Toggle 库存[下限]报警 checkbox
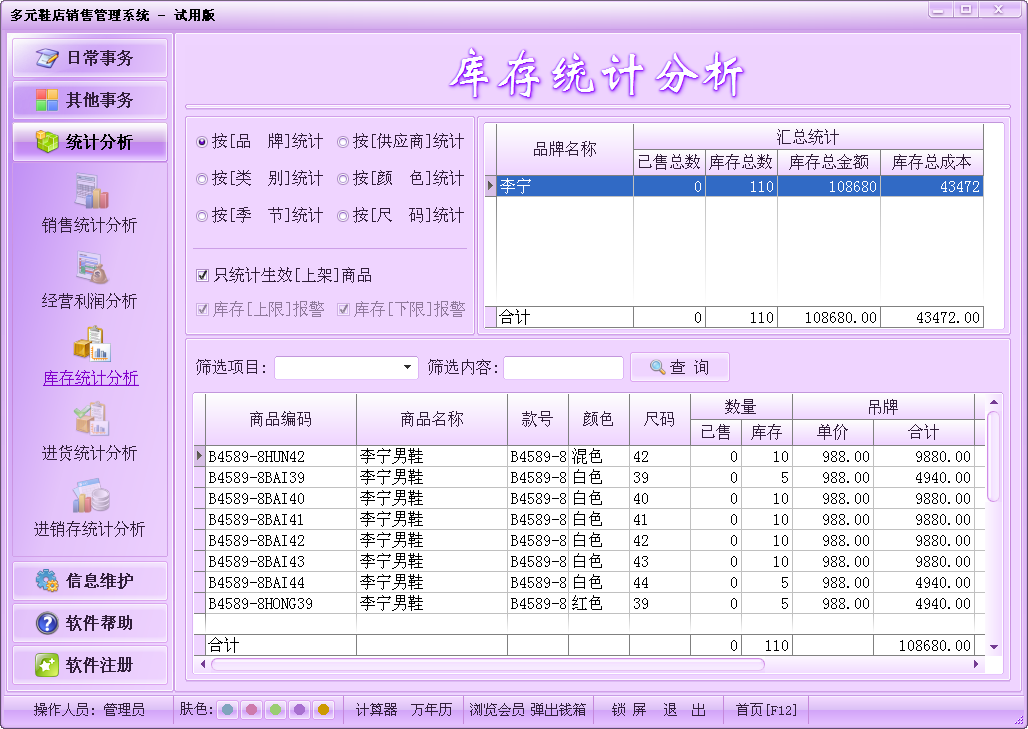The height and width of the screenshot is (729, 1028). (343, 309)
